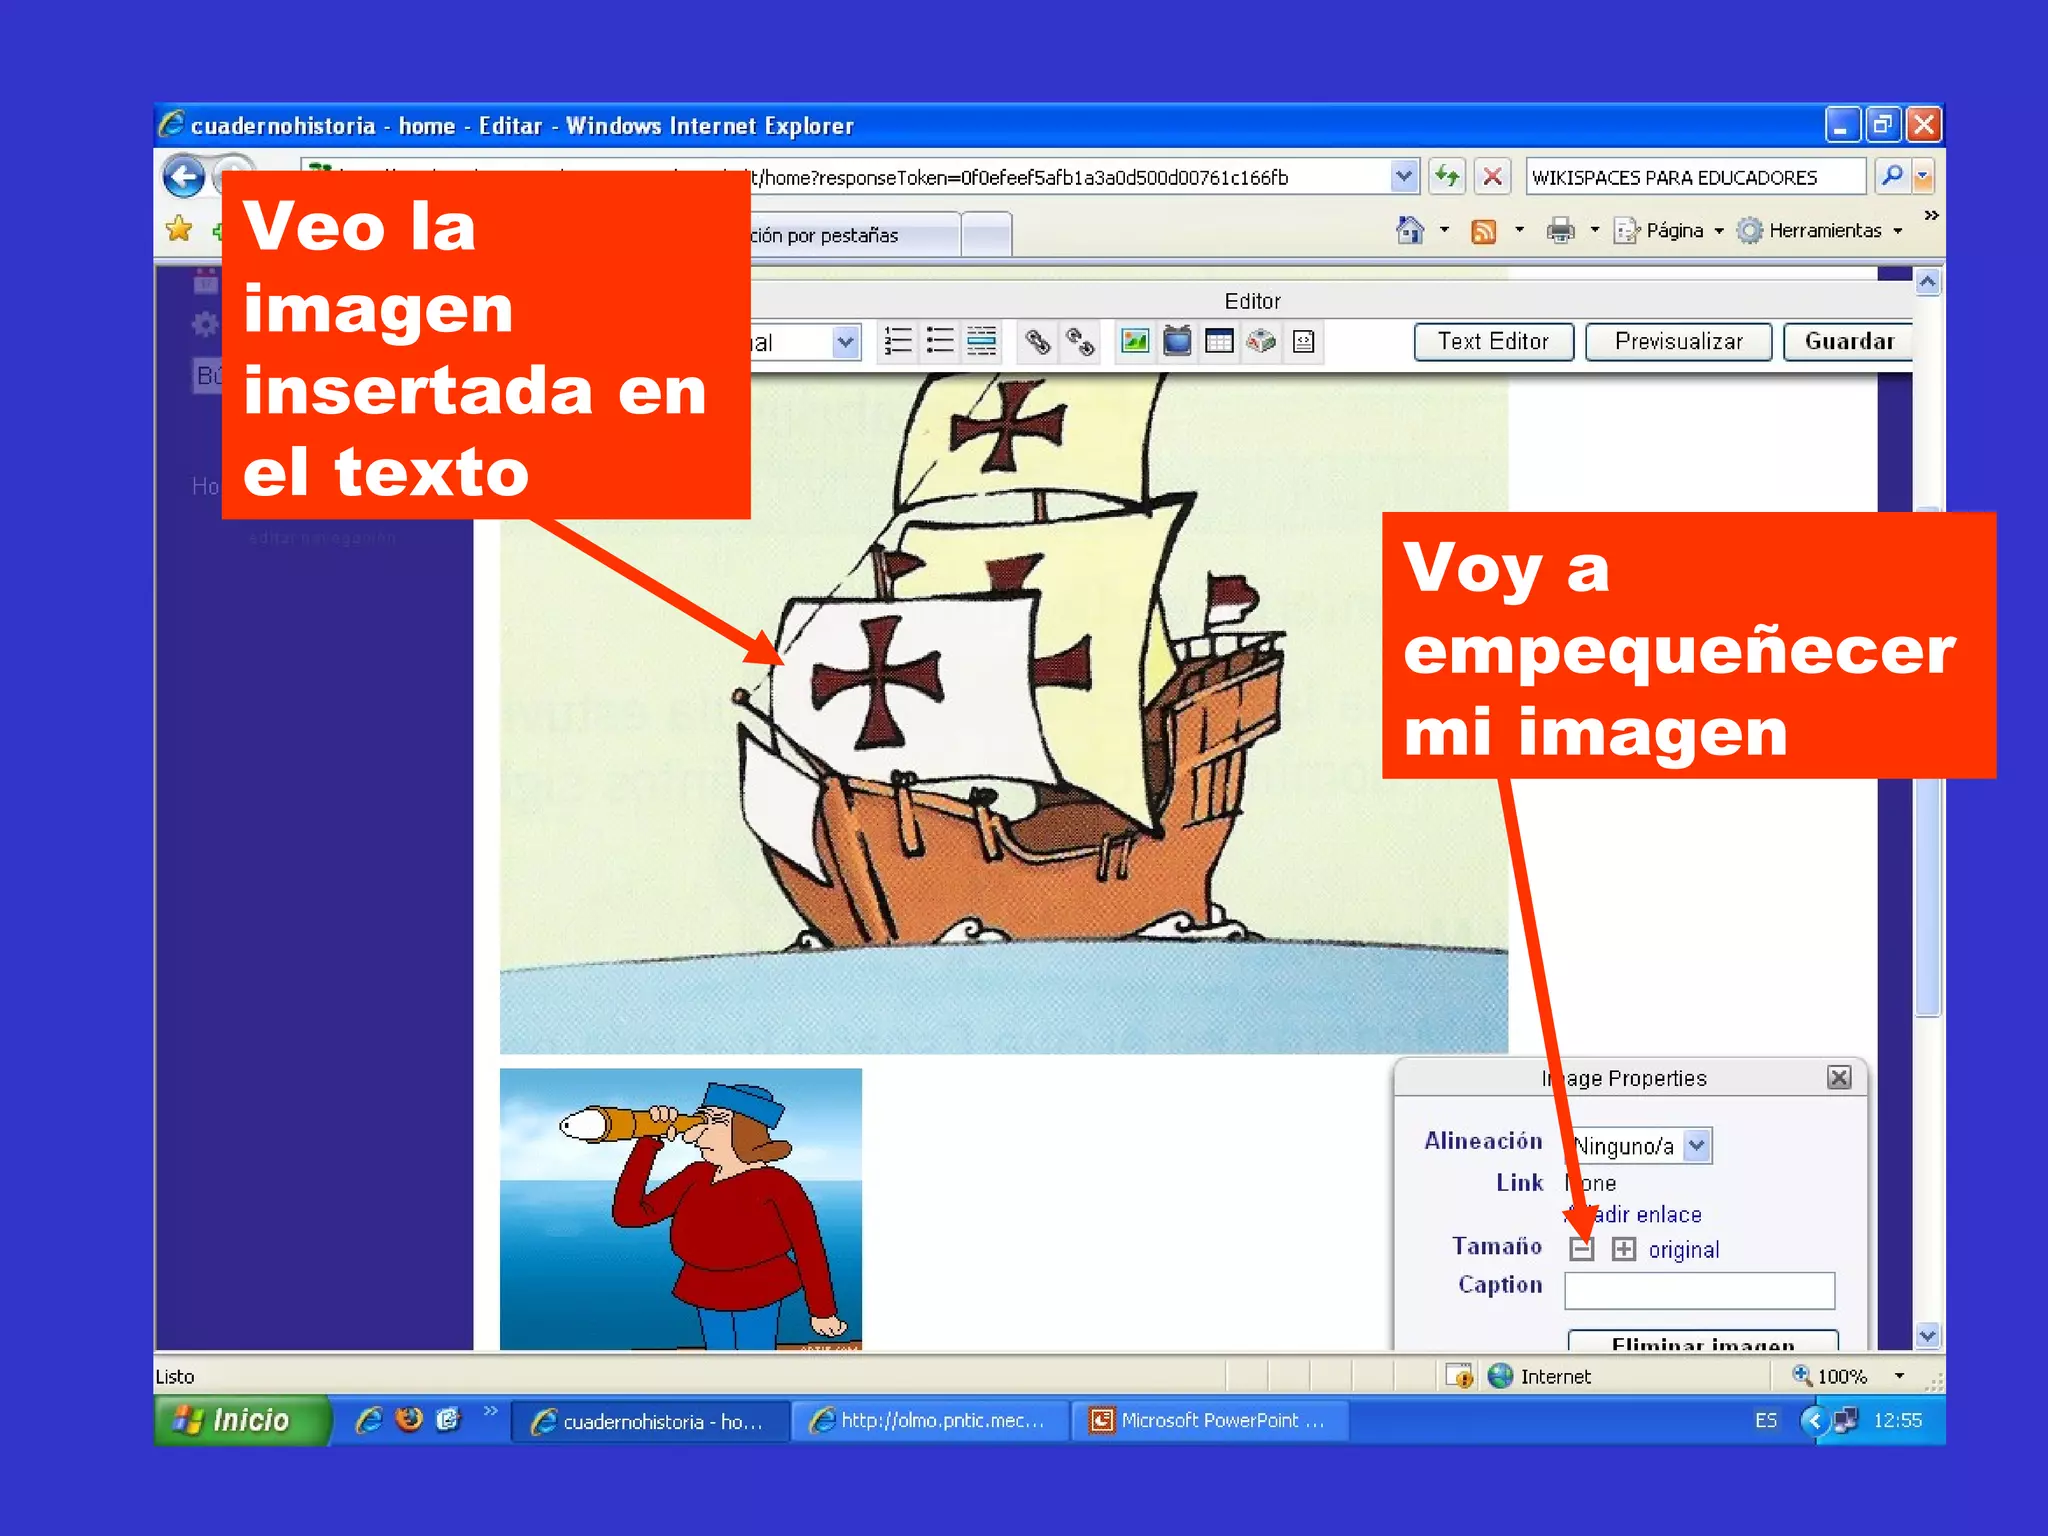Open the Inicio start menu
This screenshot has width=2048, height=1536.
coord(242,1420)
